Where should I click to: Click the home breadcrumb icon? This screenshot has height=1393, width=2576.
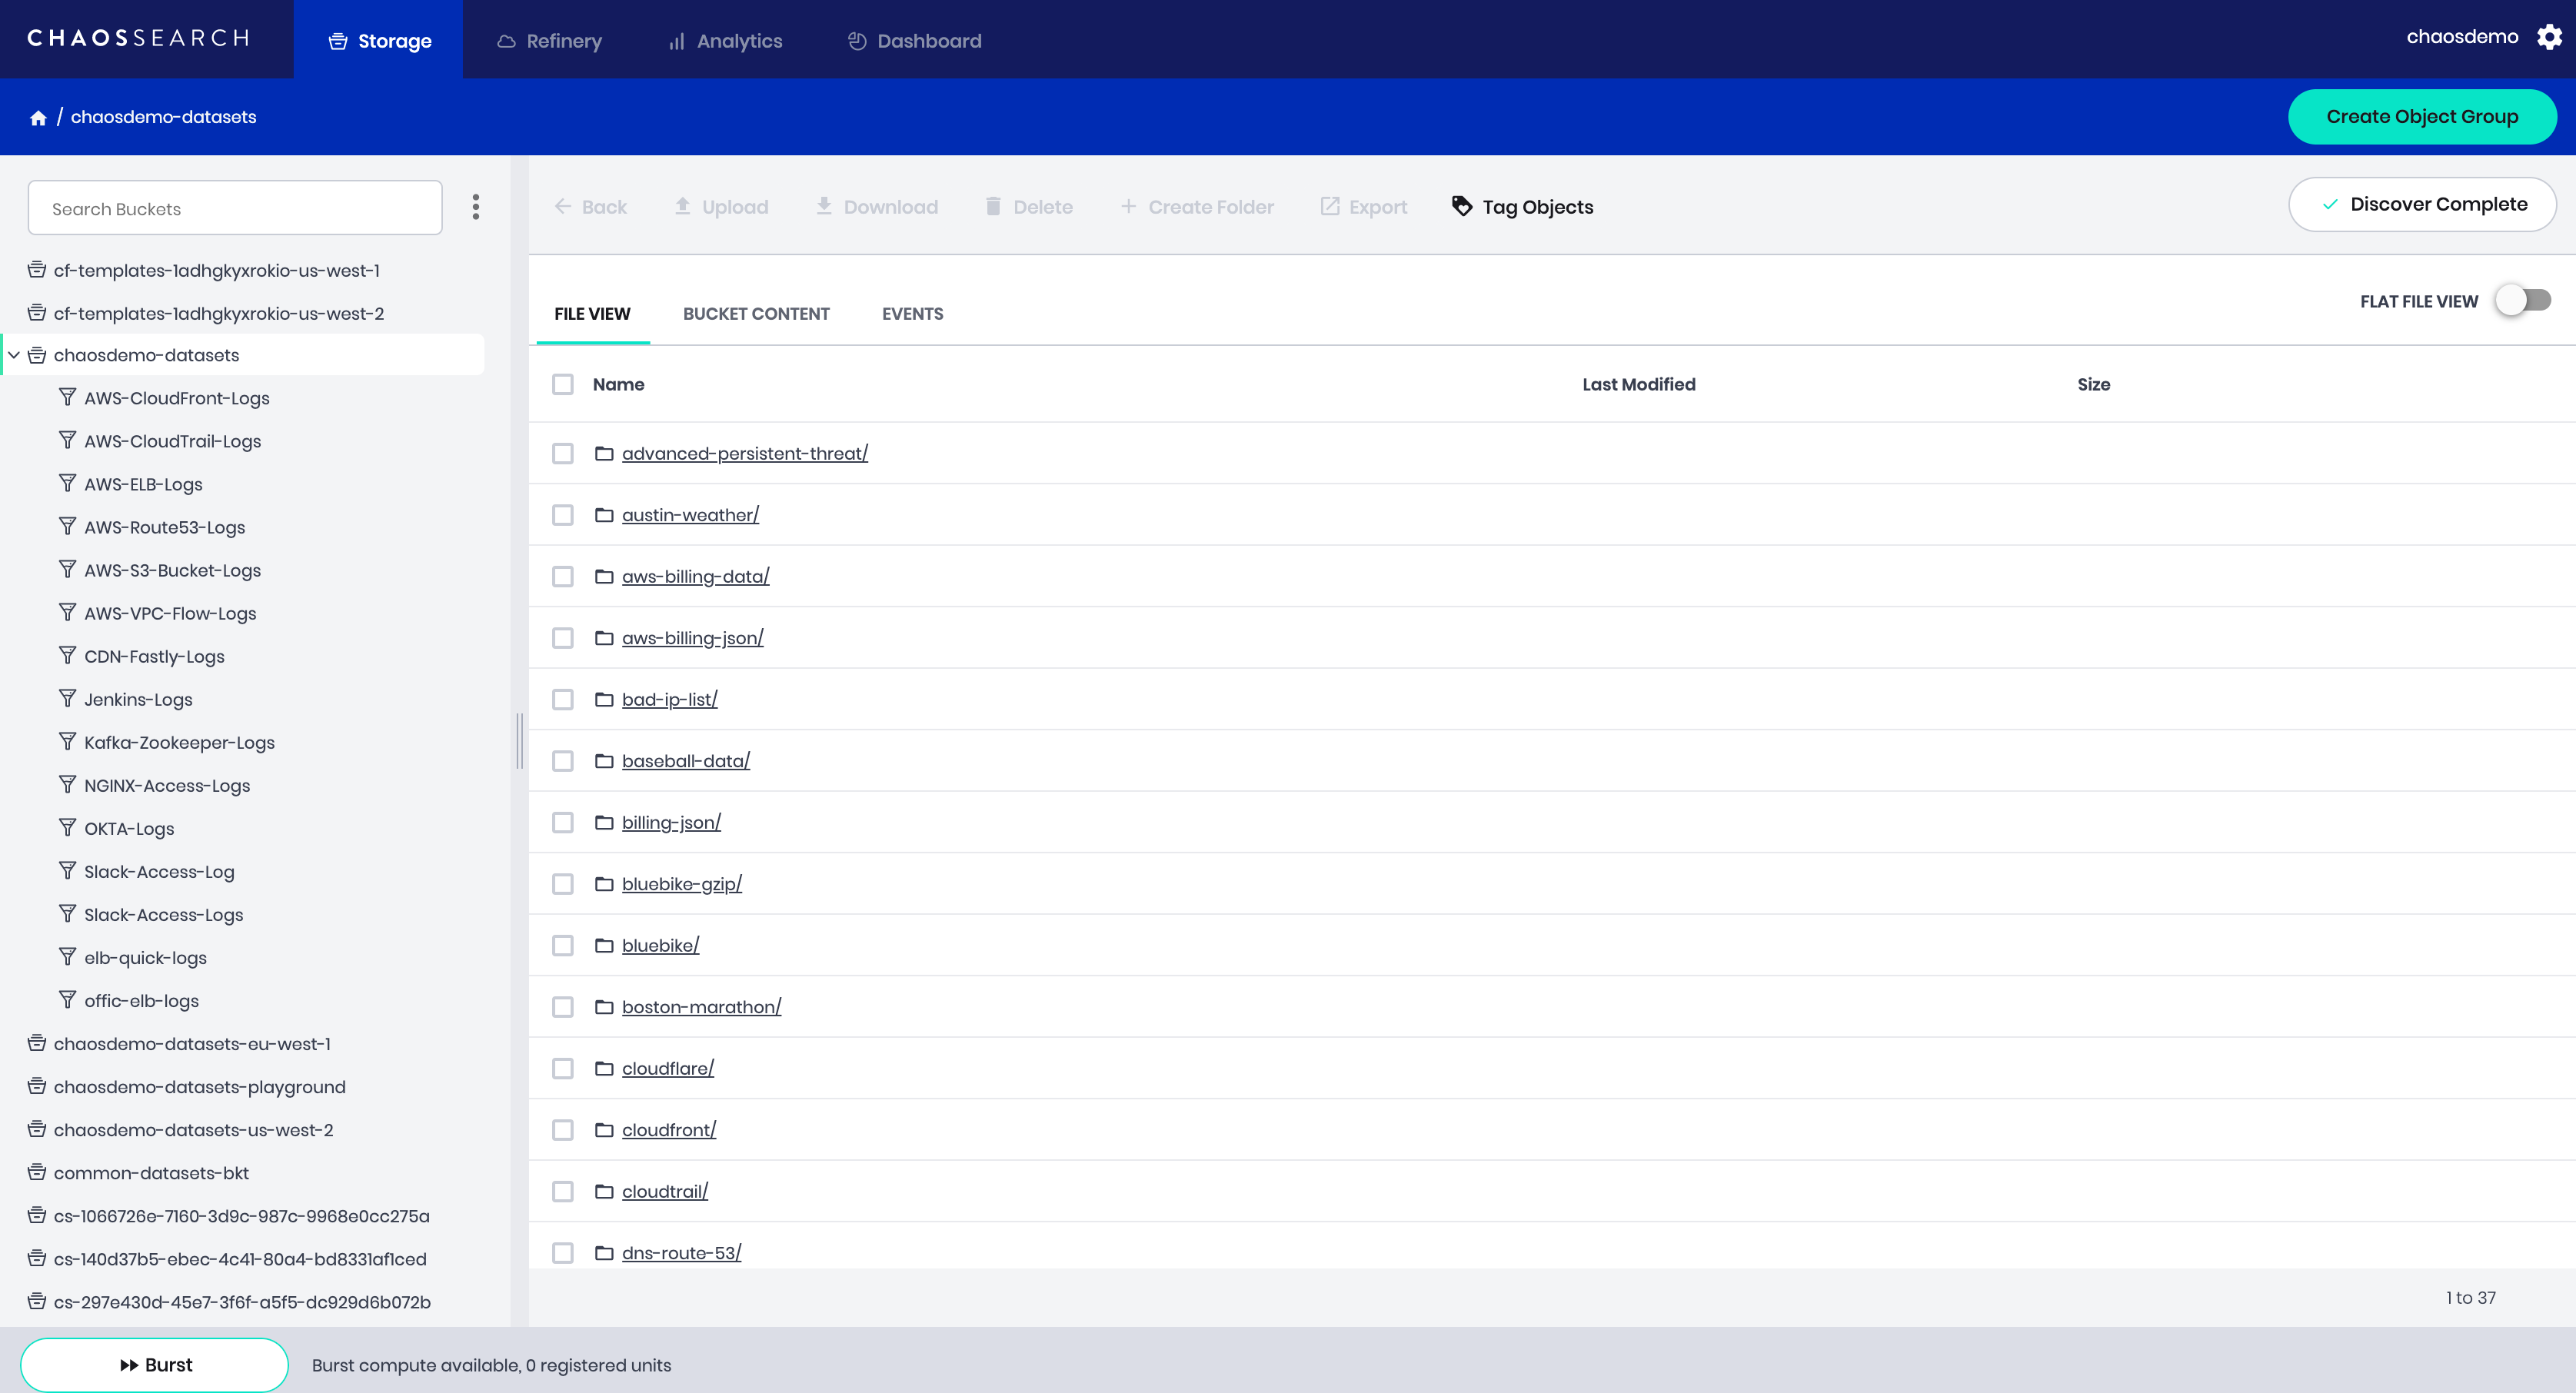click(x=38, y=118)
